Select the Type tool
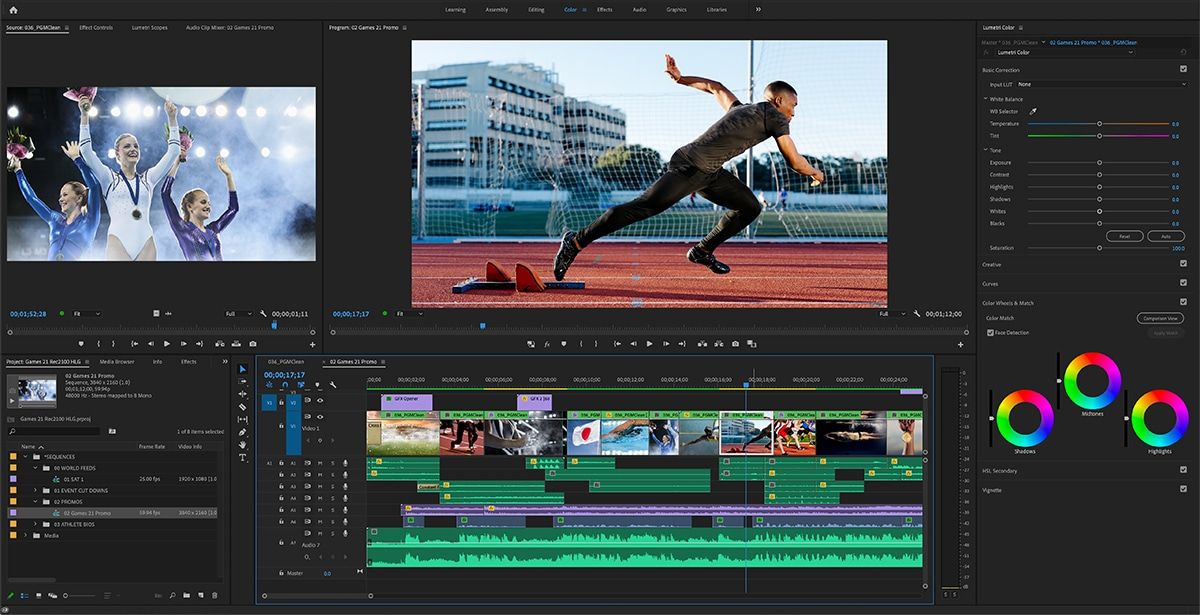 [x=242, y=458]
